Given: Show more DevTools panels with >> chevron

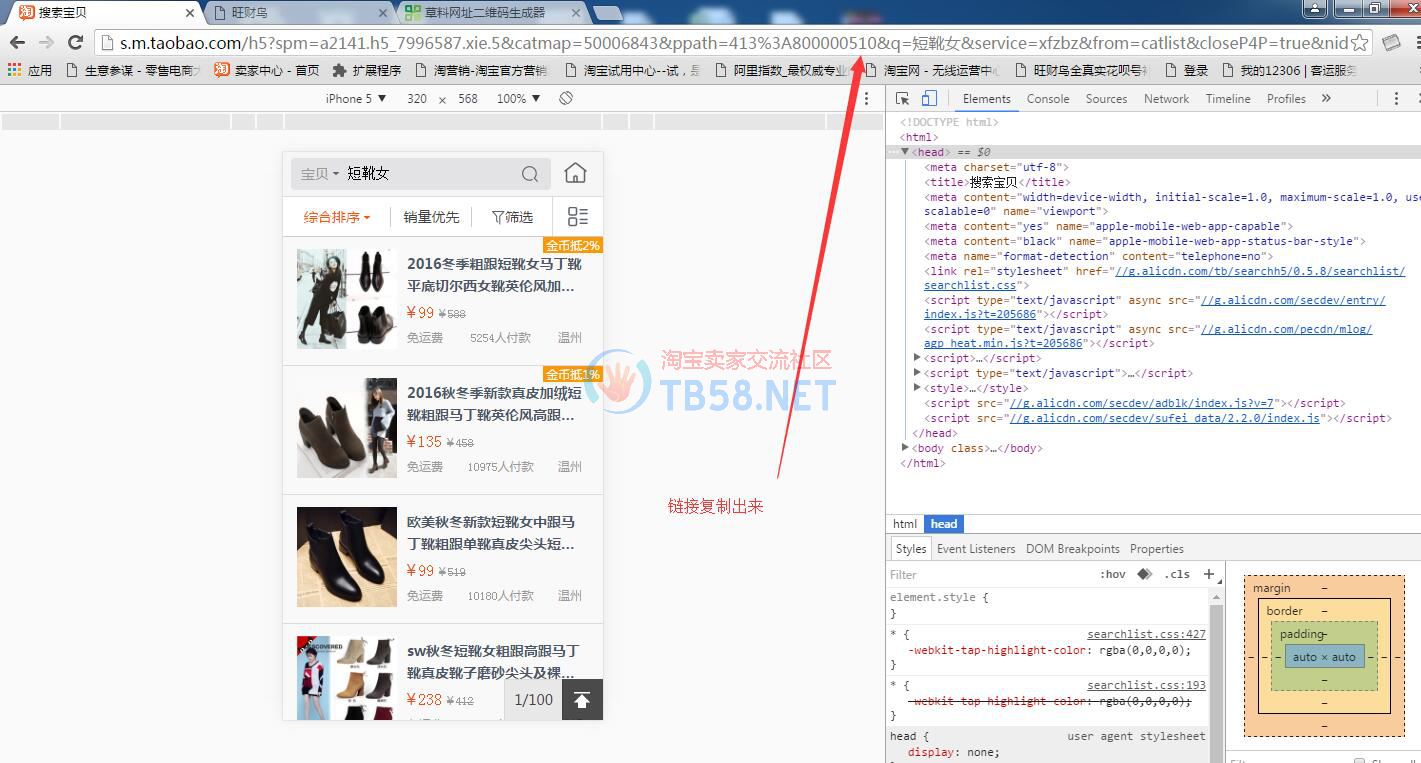Looking at the screenshot, I should click(x=1326, y=98).
